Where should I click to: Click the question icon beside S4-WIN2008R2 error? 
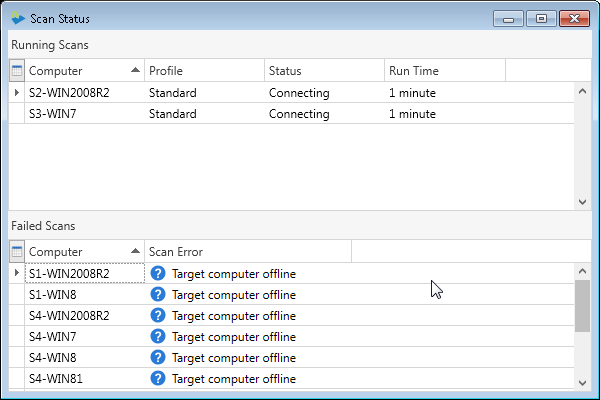(158, 315)
